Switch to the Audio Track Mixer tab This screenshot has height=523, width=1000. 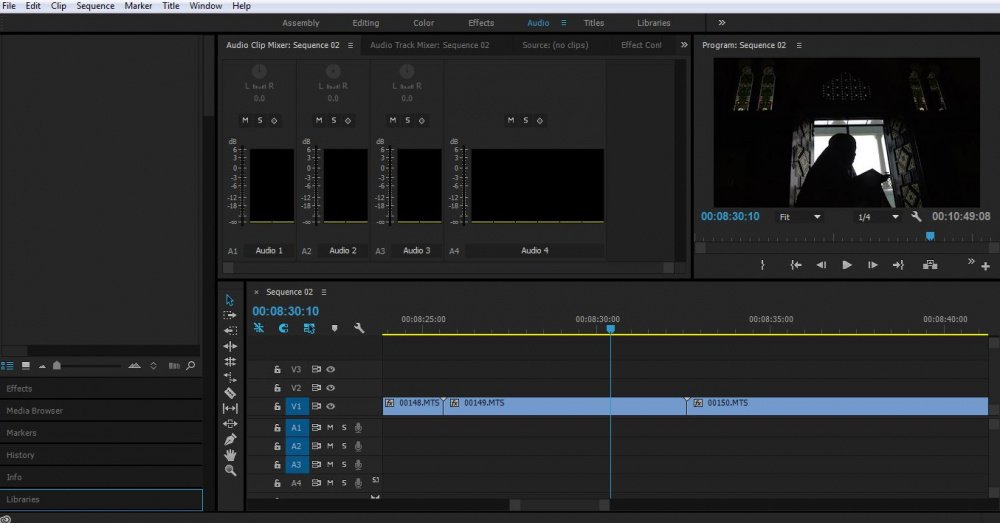coord(430,45)
